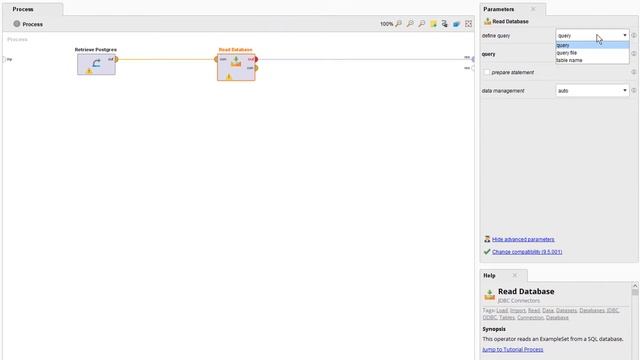This screenshot has width=640, height=360.
Task: Click the Import tag link
Action: [518, 311]
